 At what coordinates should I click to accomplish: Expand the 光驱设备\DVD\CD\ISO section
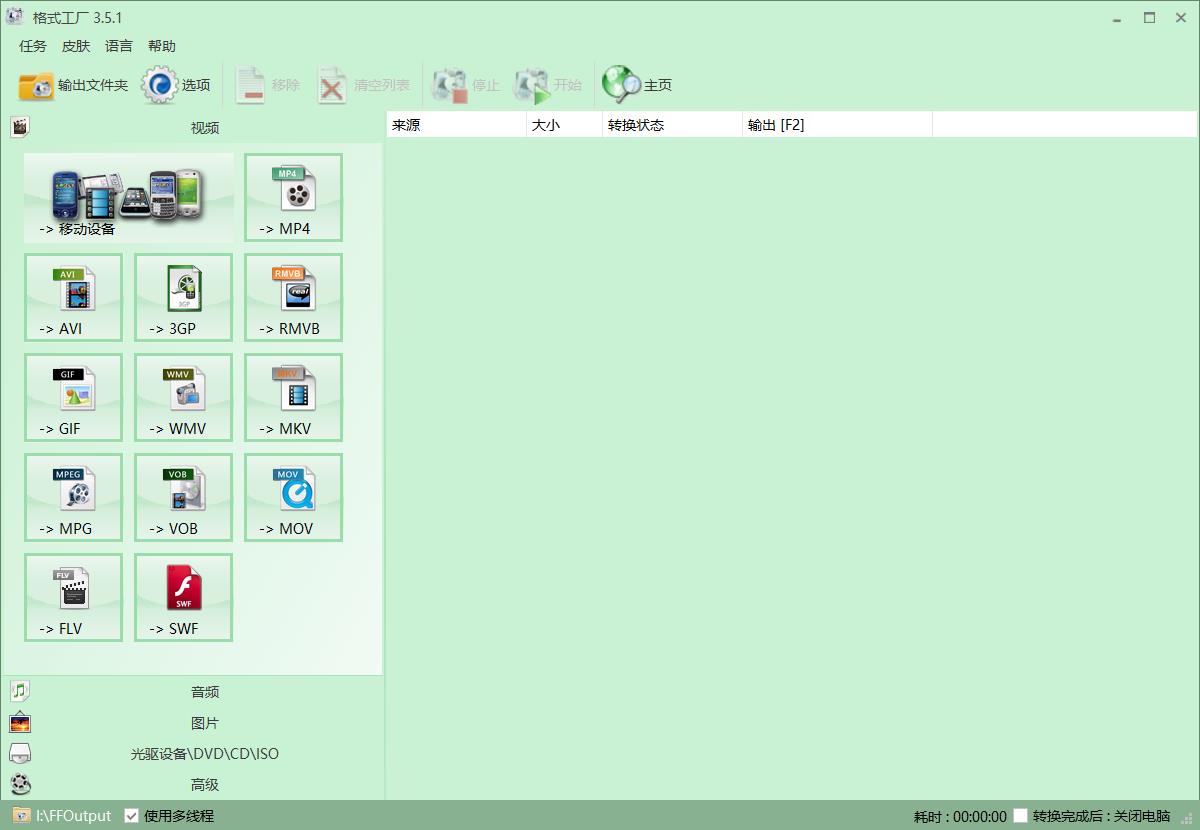pos(204,754)
